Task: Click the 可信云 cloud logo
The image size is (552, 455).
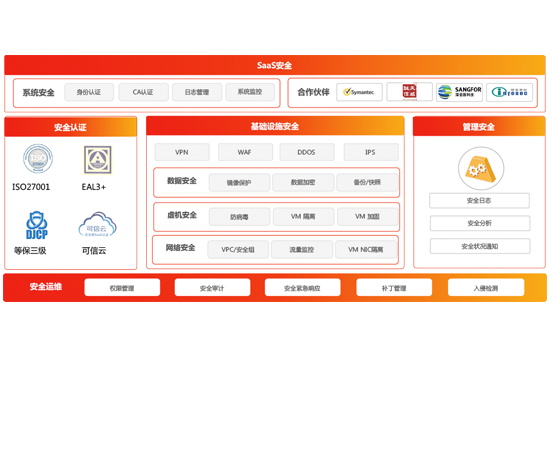Action: [x=98, y=225]
